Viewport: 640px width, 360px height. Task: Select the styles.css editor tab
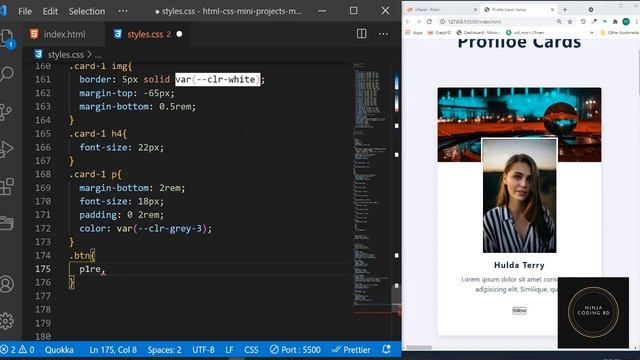pyautogui.click(x=149, y=34)
